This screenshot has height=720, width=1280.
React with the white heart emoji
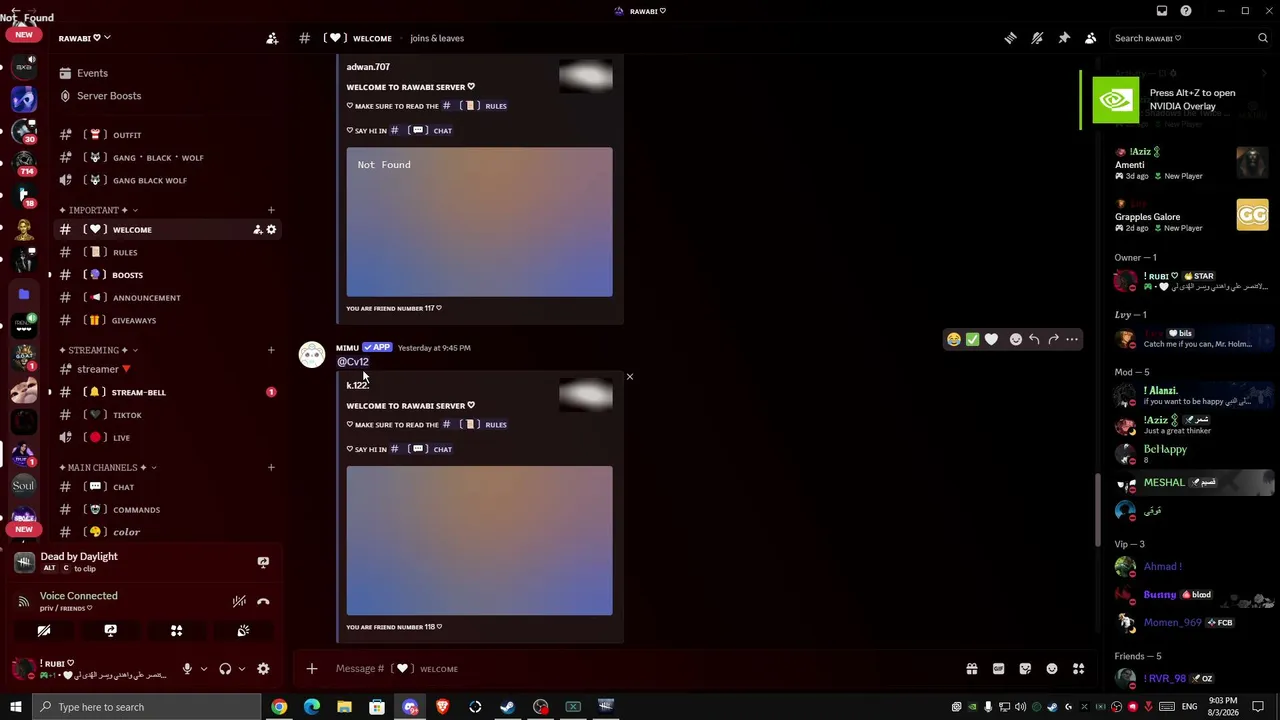(991, 340)
